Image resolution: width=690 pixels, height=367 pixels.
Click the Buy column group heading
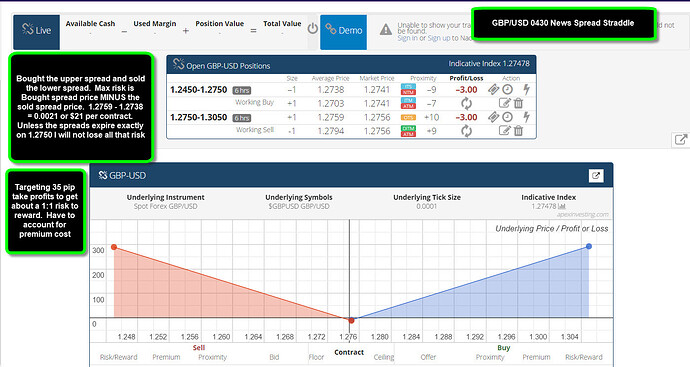[504, 348]
